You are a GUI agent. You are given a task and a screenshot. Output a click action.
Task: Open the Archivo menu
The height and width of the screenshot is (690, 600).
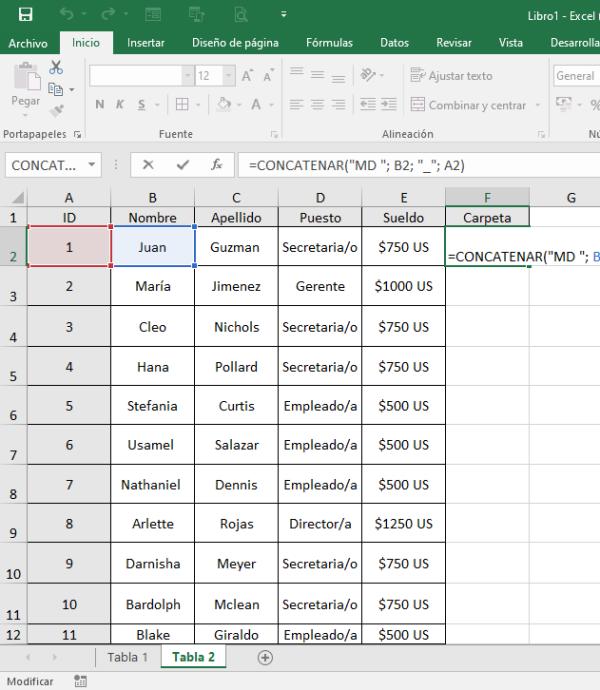click(x=28, y=43)
